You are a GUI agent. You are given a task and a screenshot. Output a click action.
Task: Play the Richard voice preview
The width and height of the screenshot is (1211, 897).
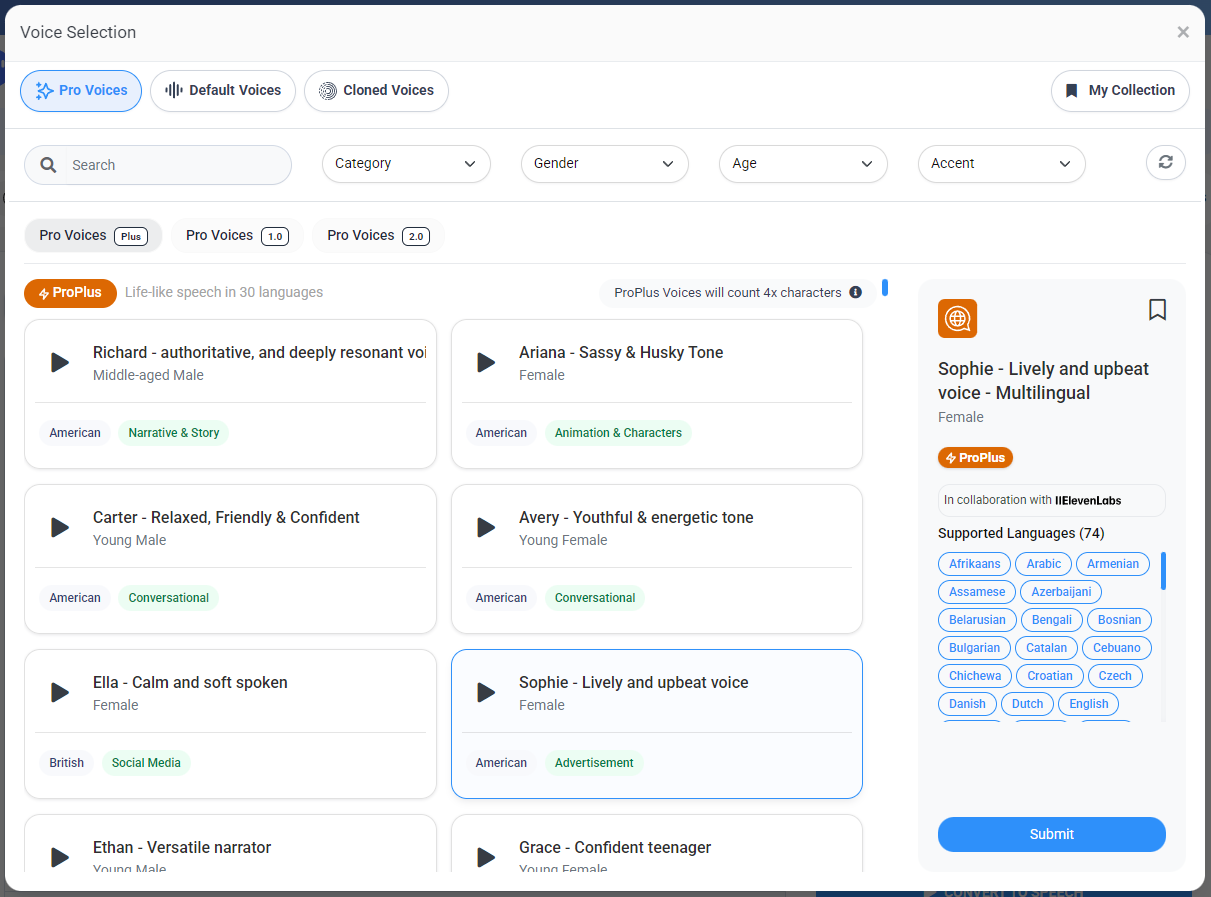point(60,362)
